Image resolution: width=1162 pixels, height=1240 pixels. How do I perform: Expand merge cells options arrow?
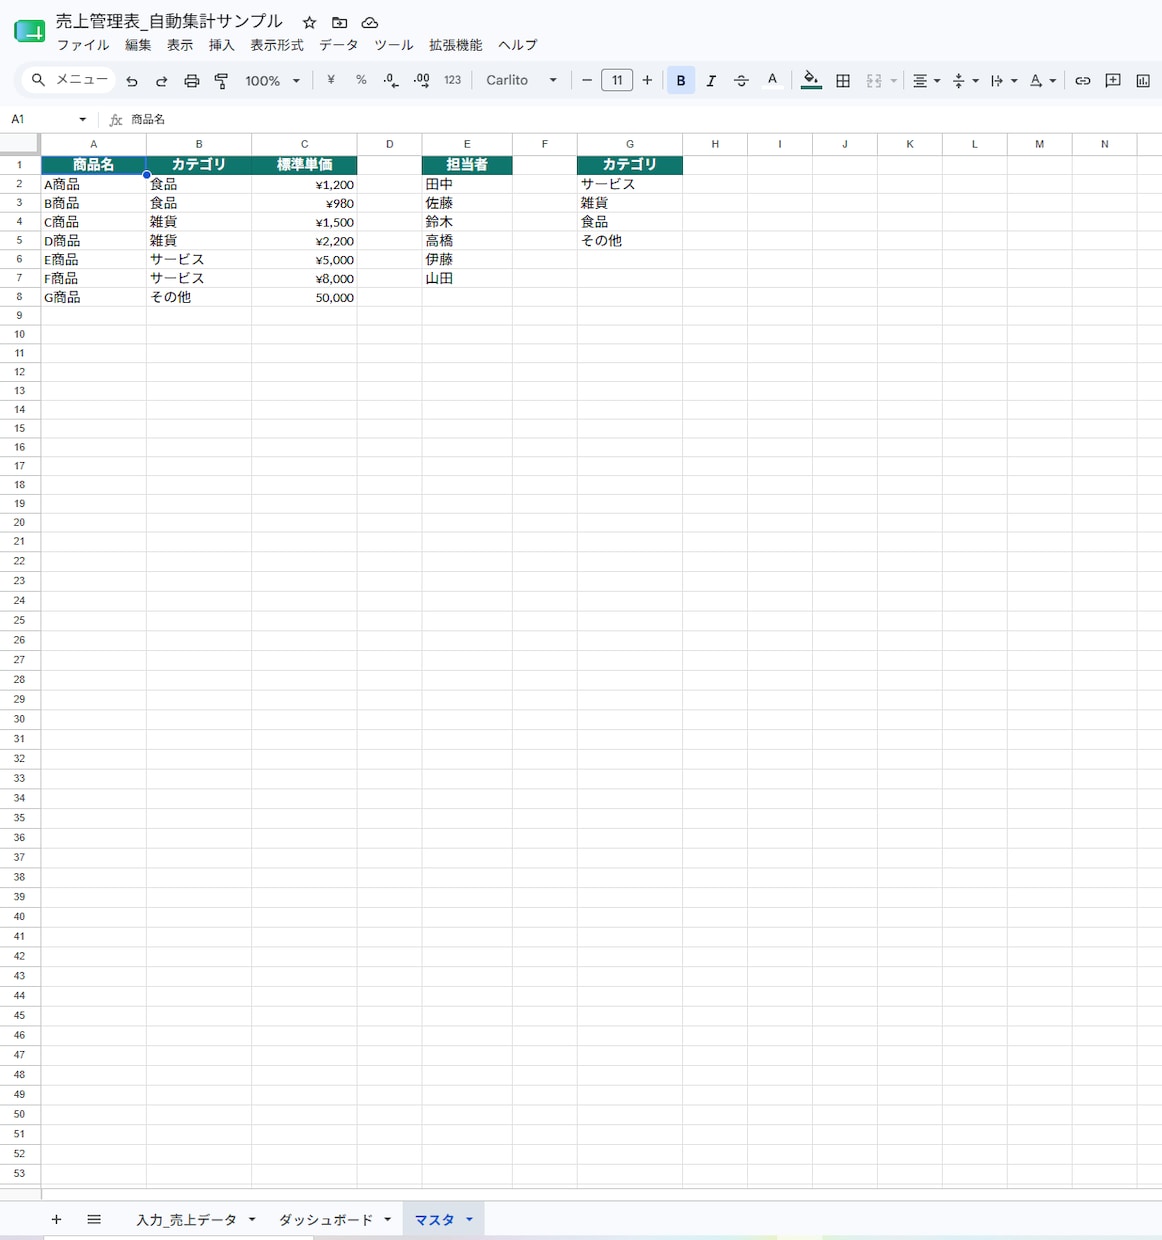pos(893,81)
